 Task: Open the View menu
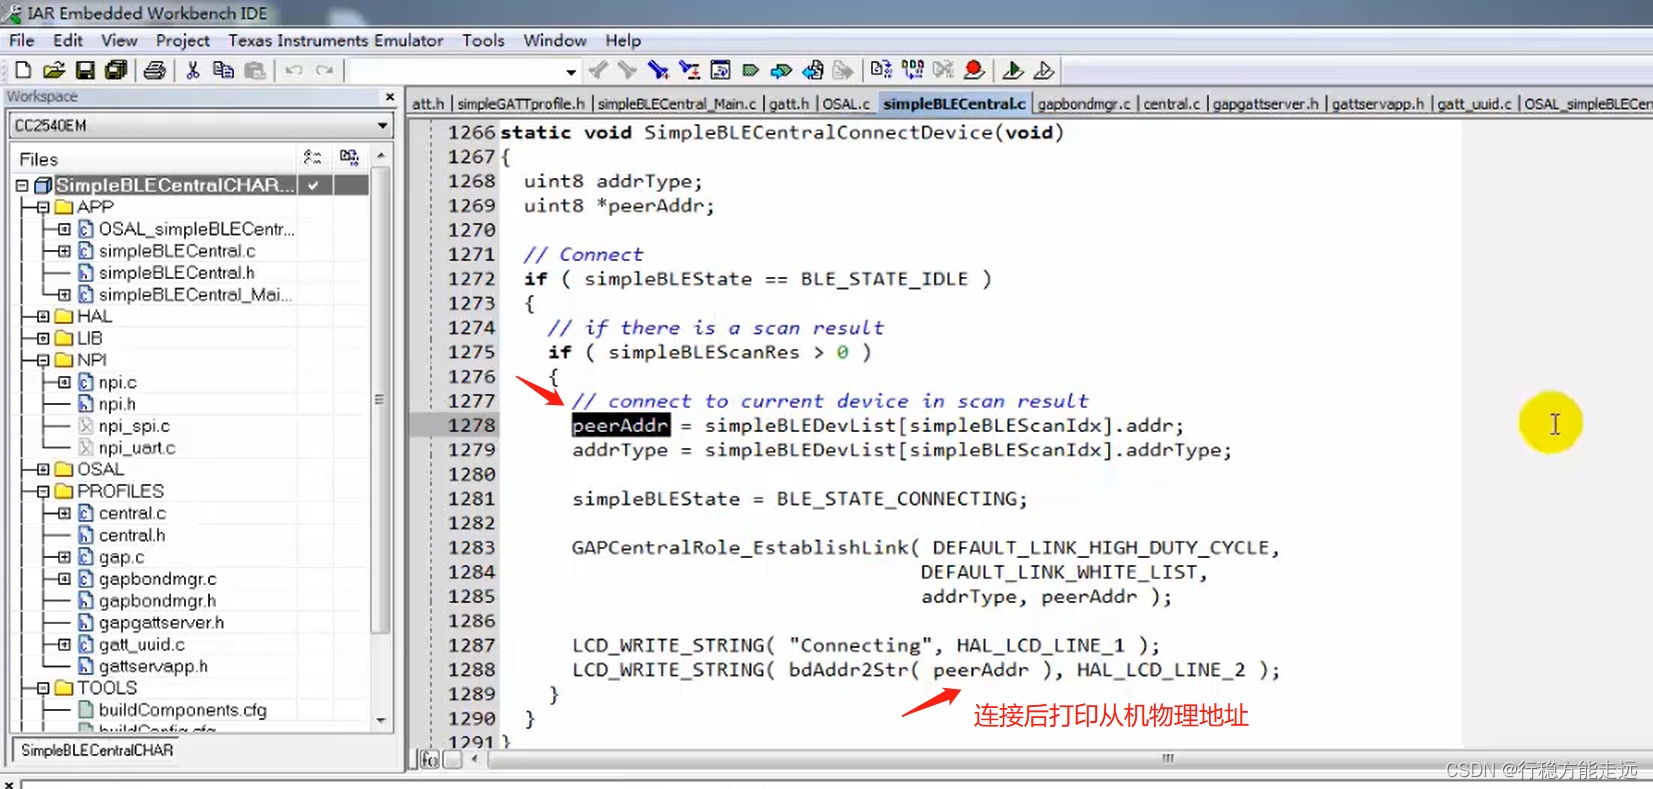(x=119, y=40)
